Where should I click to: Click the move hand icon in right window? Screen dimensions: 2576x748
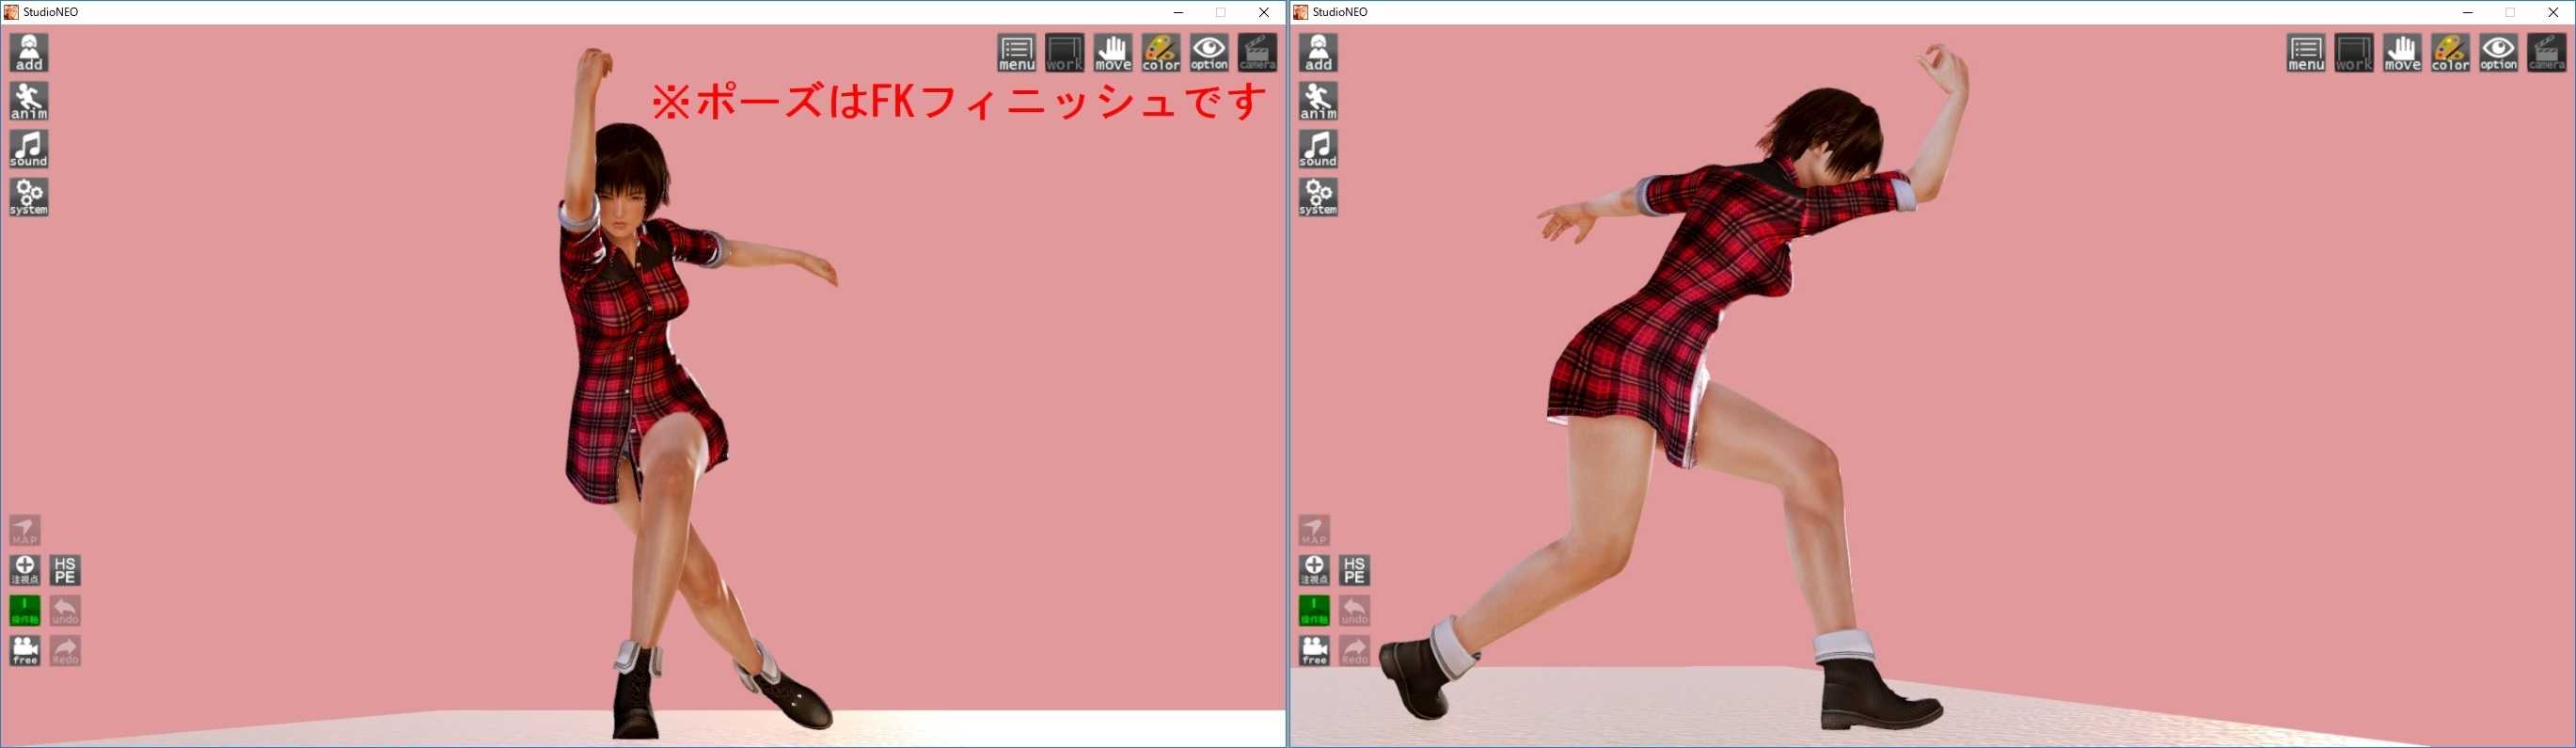pyautogui.click(x=2402, y=53)
